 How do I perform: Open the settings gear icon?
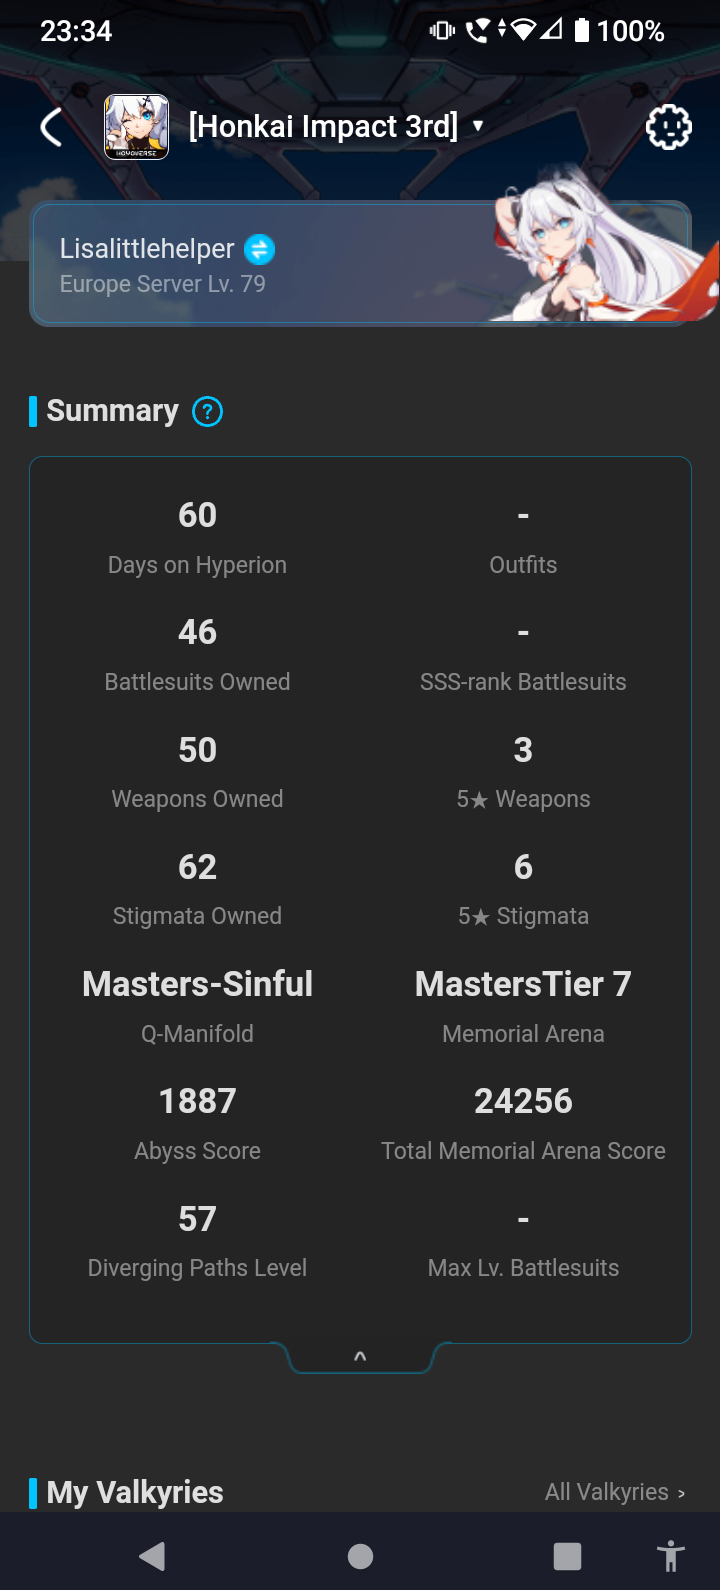pyautogui.click(x=668, y=127)
